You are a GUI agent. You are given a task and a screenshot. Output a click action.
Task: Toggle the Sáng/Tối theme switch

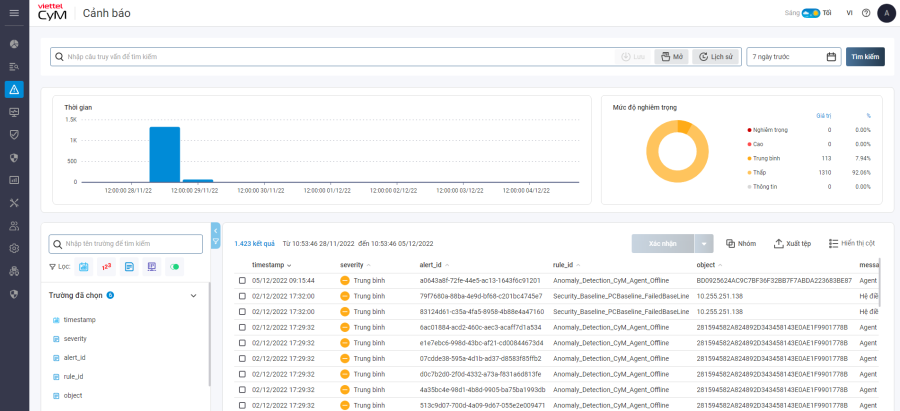pos(810,13)
